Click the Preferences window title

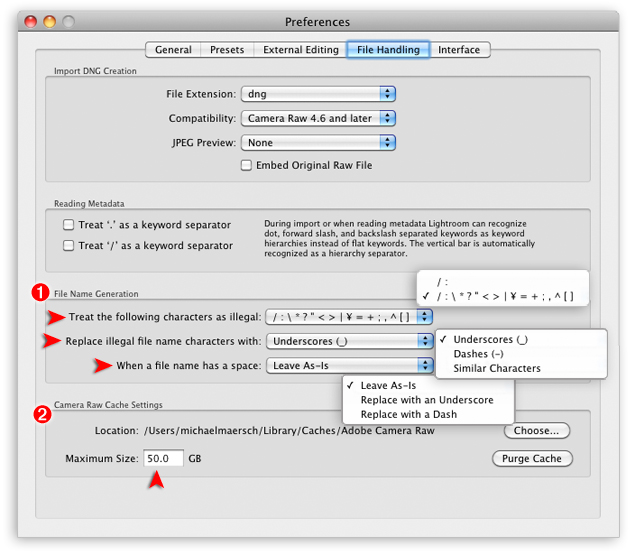click(318, 22)
